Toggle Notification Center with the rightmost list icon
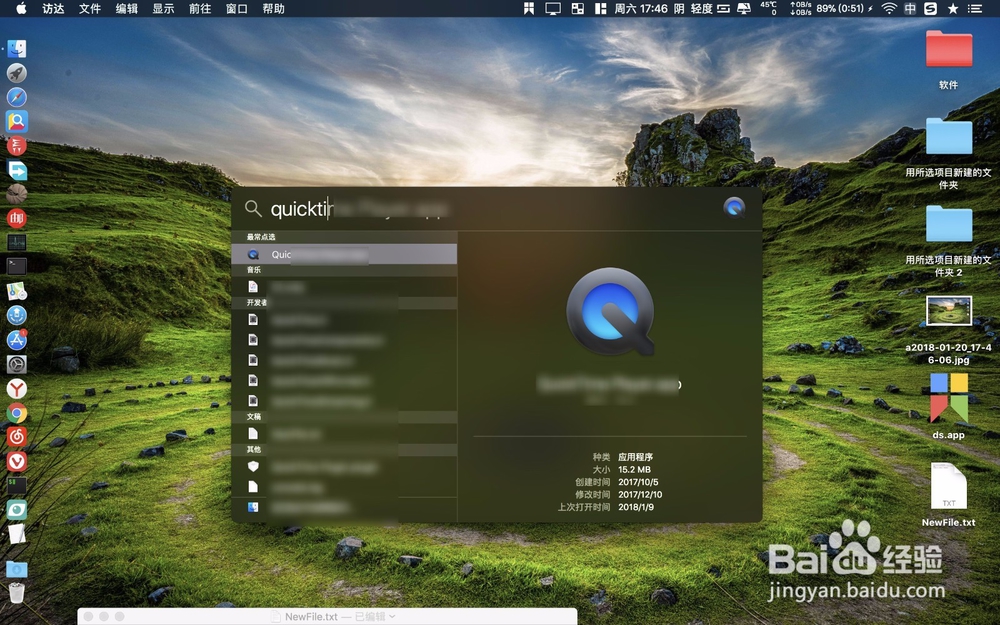 point(977,10)
